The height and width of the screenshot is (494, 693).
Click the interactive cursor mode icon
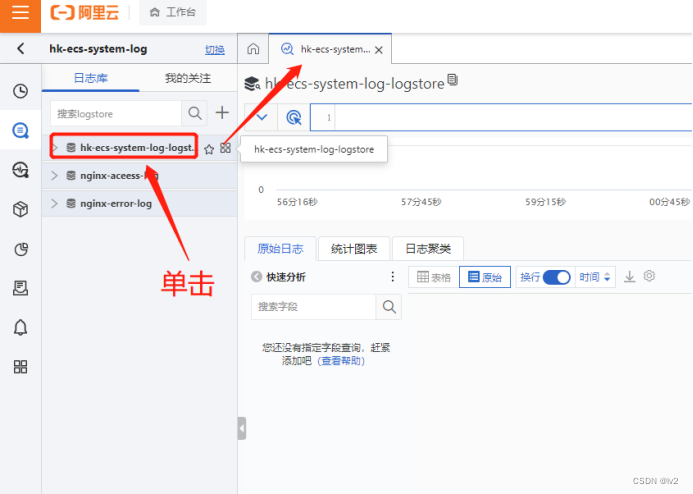pos(294,118)
